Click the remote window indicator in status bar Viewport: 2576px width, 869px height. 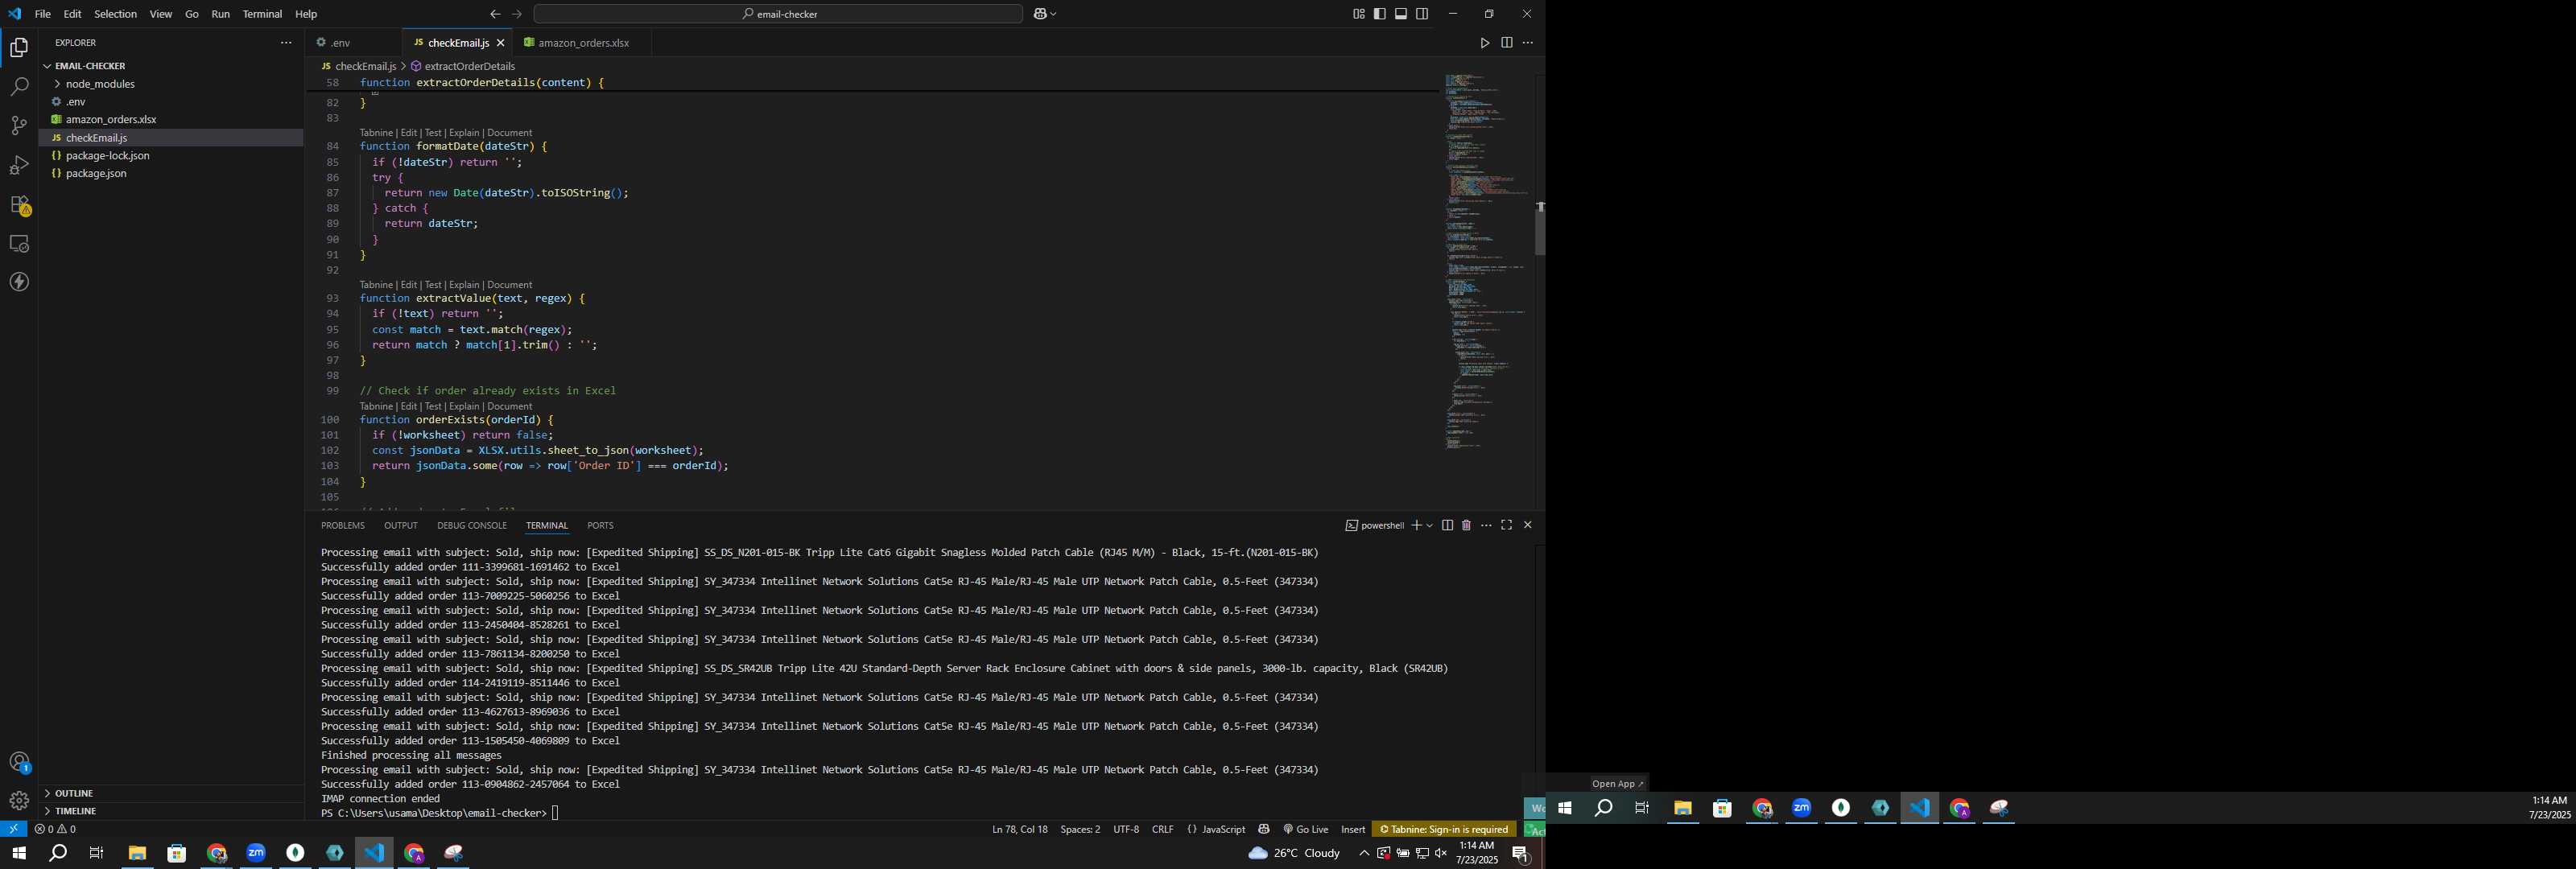13,829
